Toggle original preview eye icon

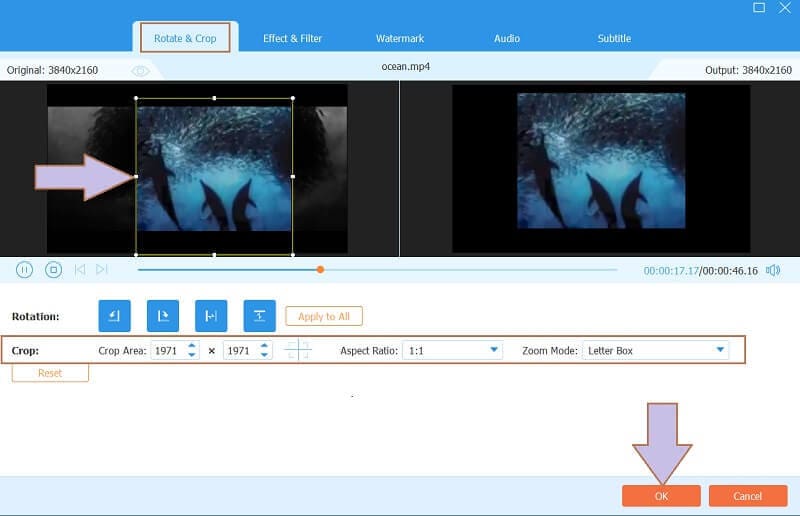click(x=140, y=71)
